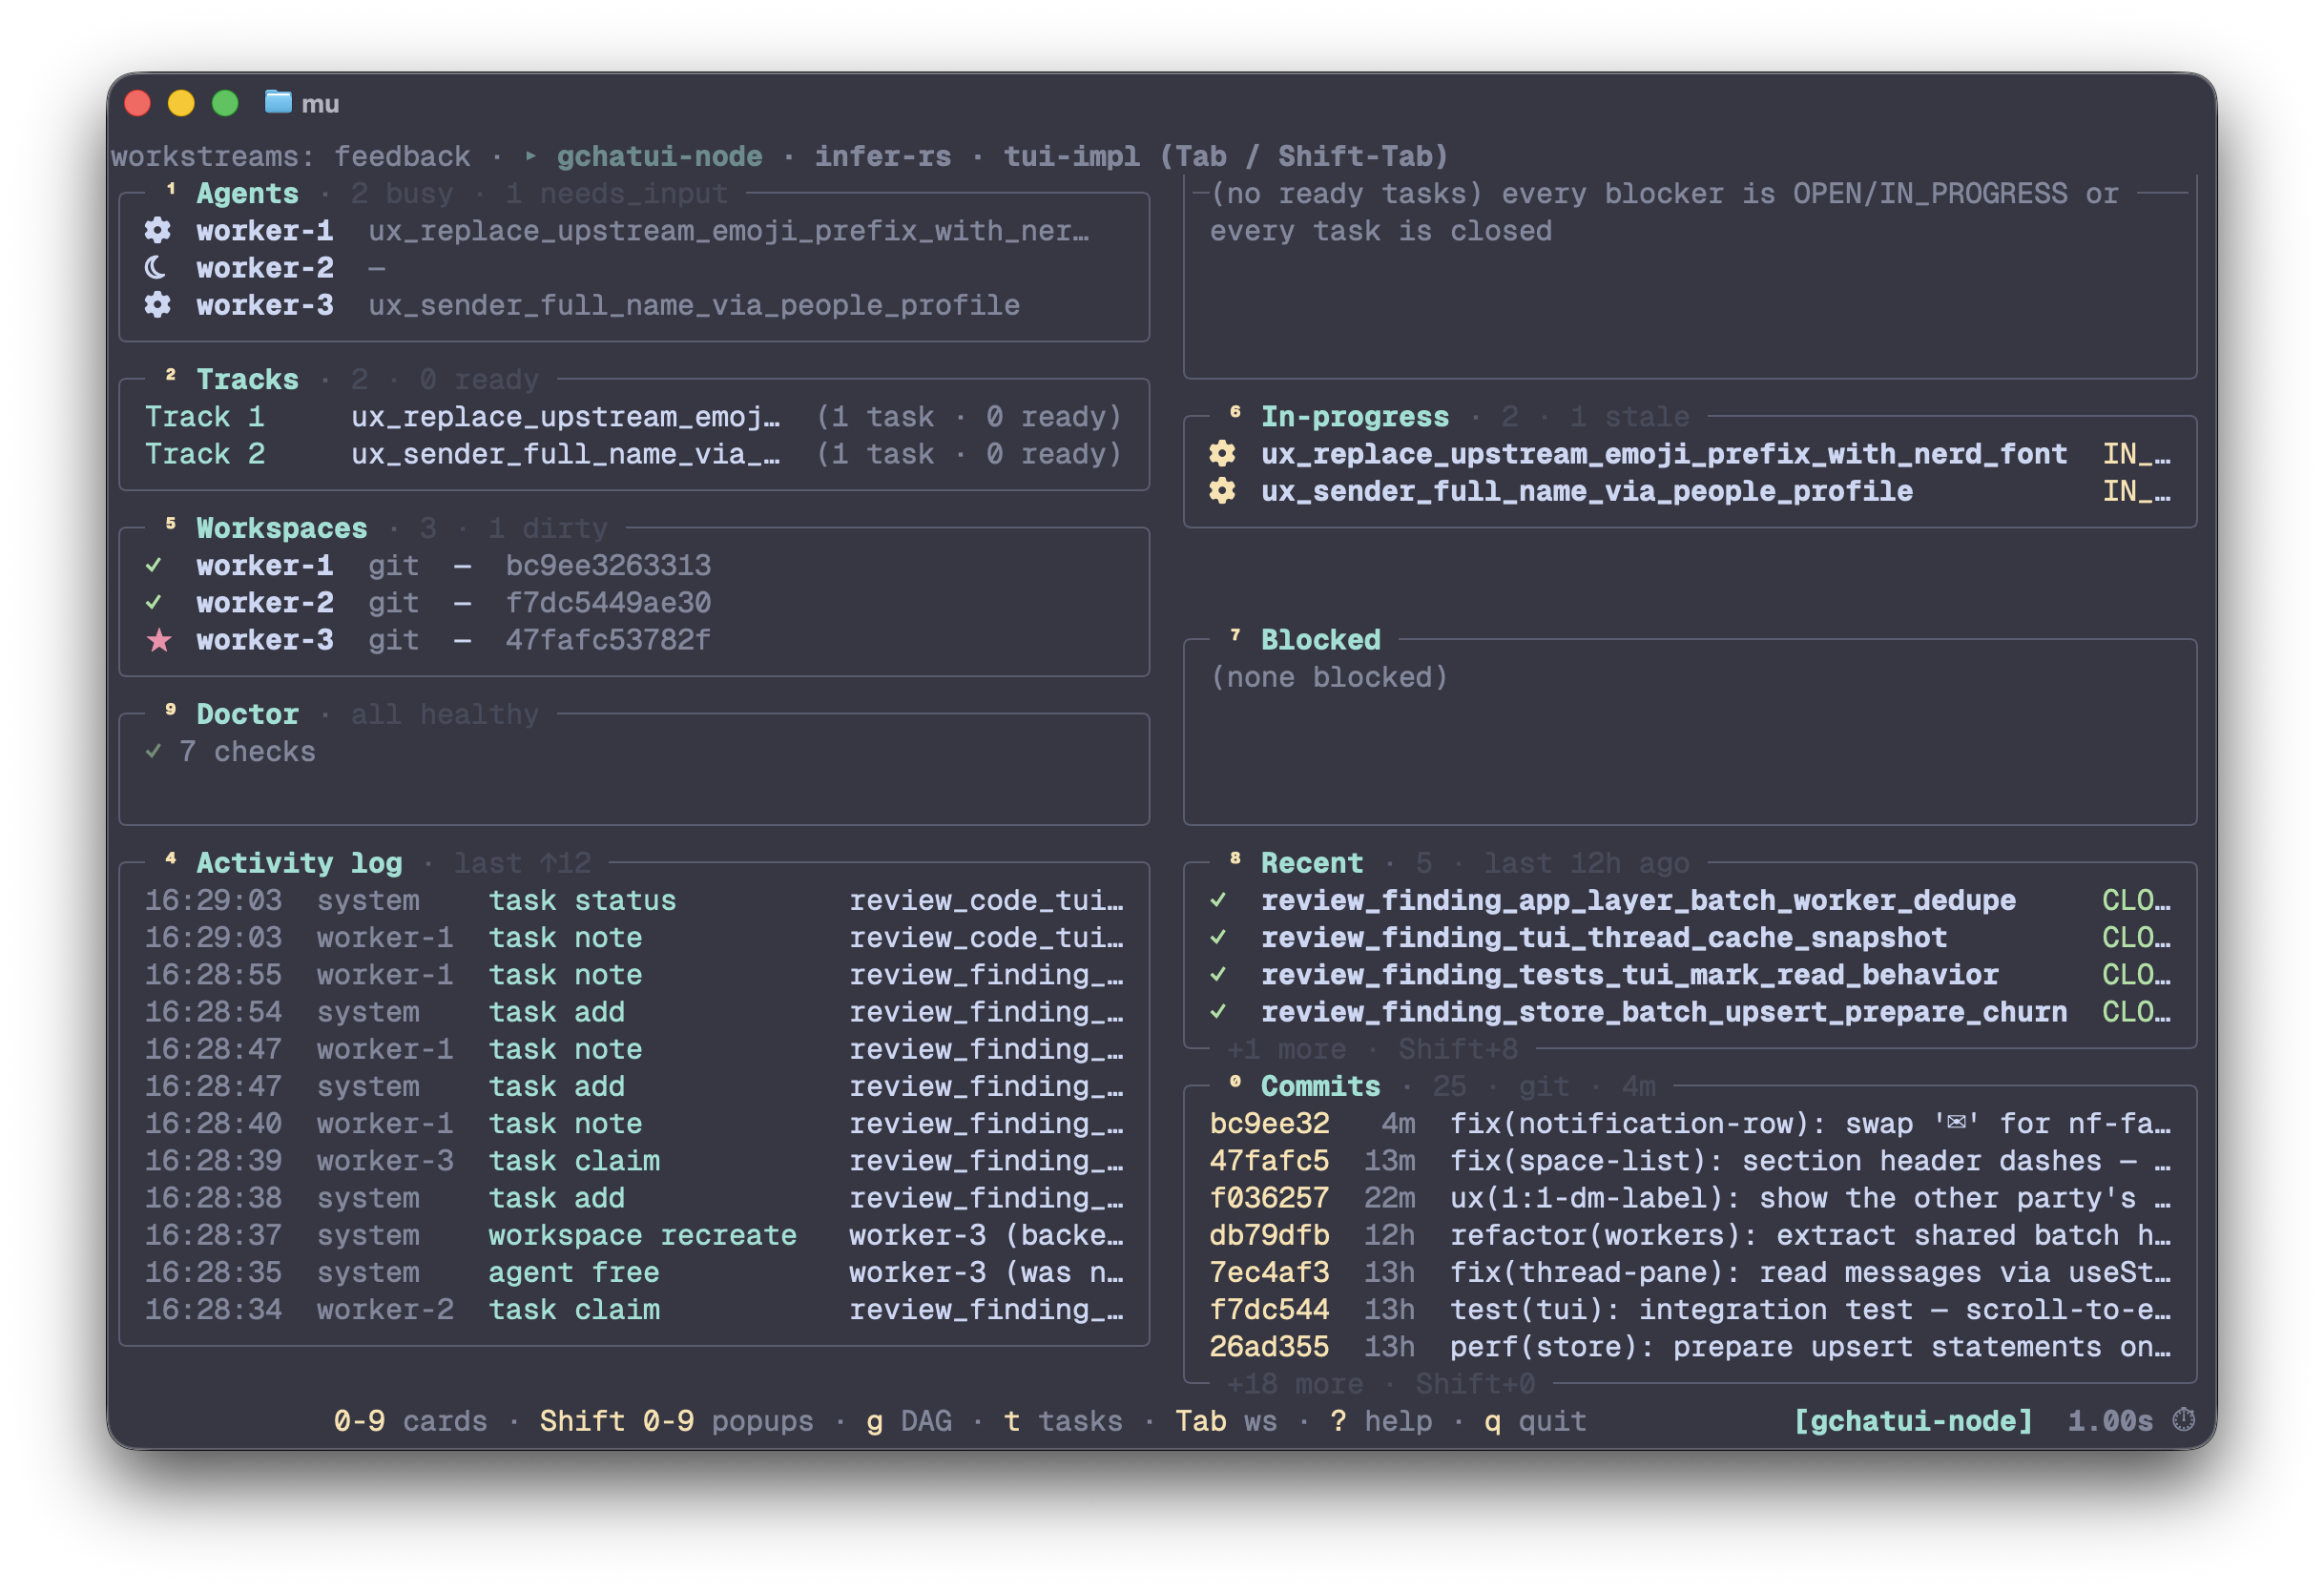Image resolution: width=2324 pixels, height=1591 pixels.
Task: Open the Doctor card header
Action: point(247,715)
